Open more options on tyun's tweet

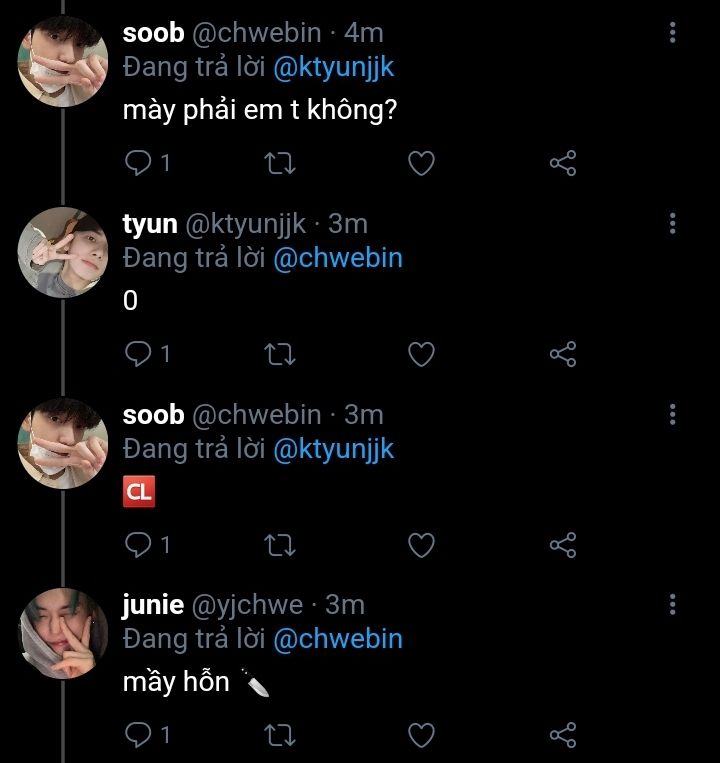tap(672, 223)
